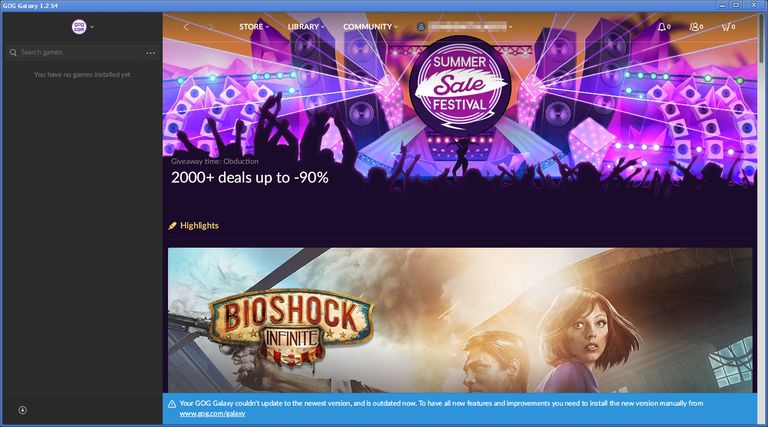The width and height of the screenshot is (768, 427).
Task: Open the notifications bell icon
Action: [662, 26]
